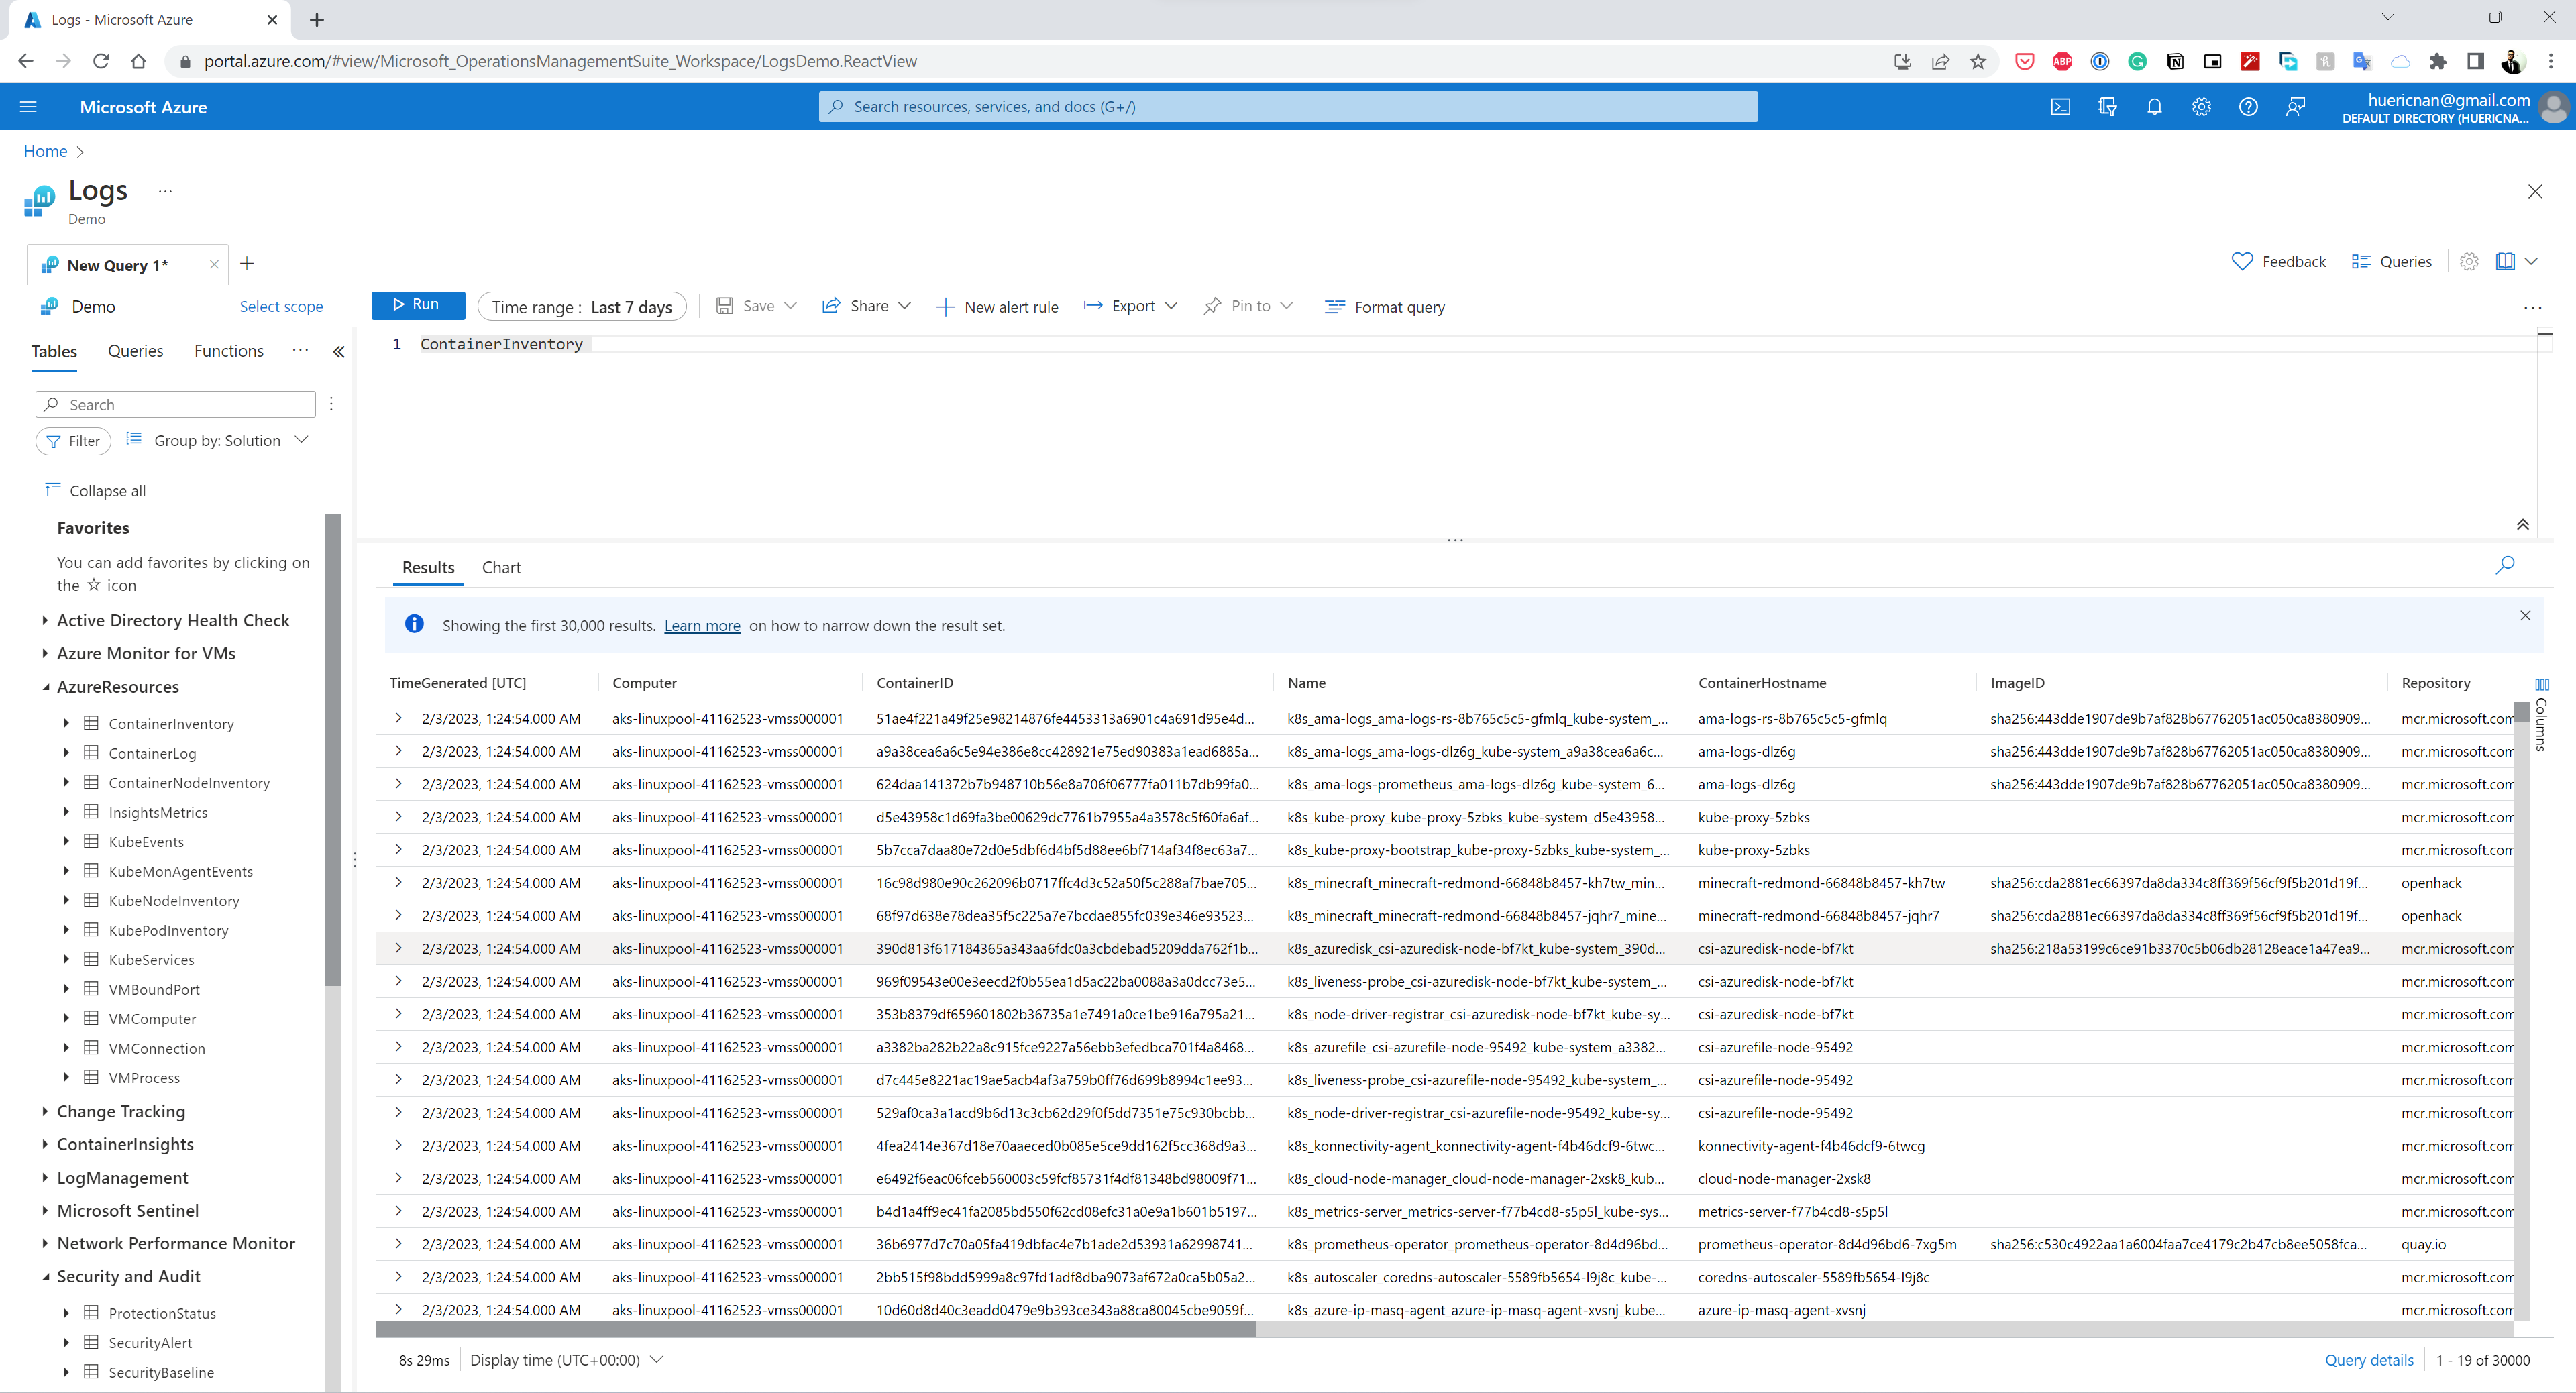
Task: Expand the ContainerInsights group
Action: pos(45,1145)
